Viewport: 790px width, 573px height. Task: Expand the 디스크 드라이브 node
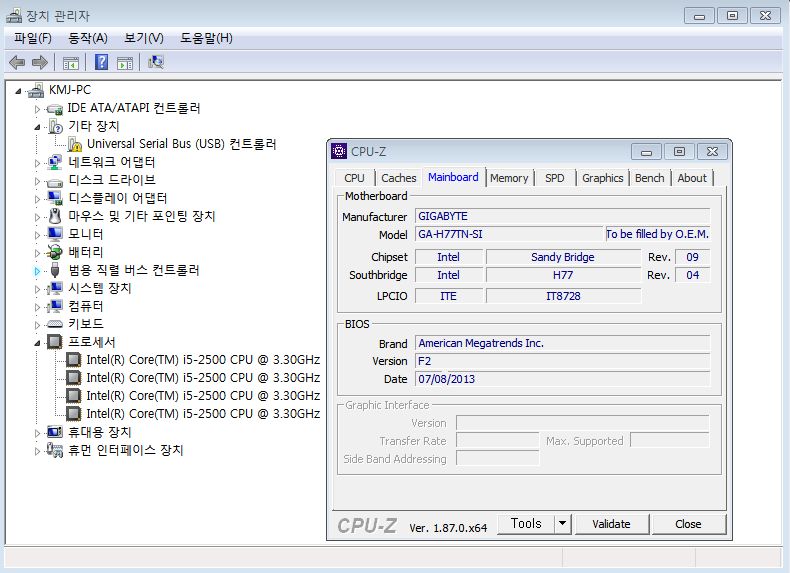pos(37,181)
